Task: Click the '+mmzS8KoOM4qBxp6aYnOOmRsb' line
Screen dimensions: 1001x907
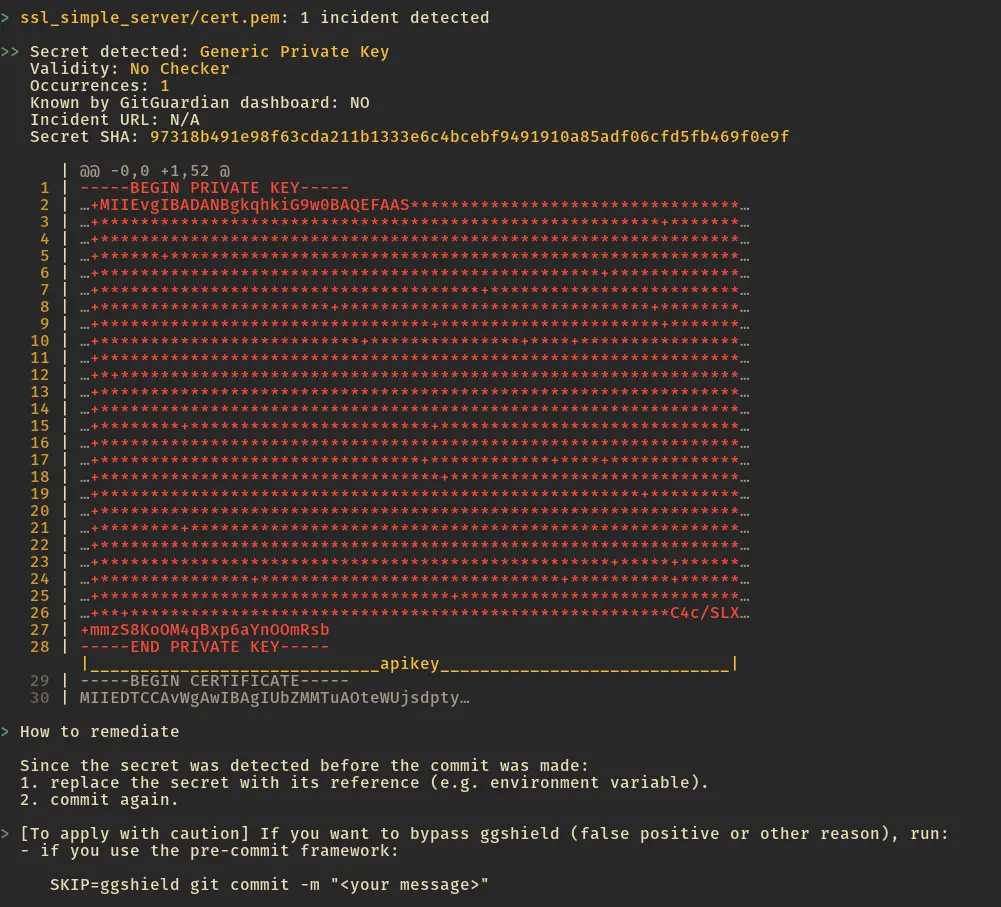Action: [204, 630]
